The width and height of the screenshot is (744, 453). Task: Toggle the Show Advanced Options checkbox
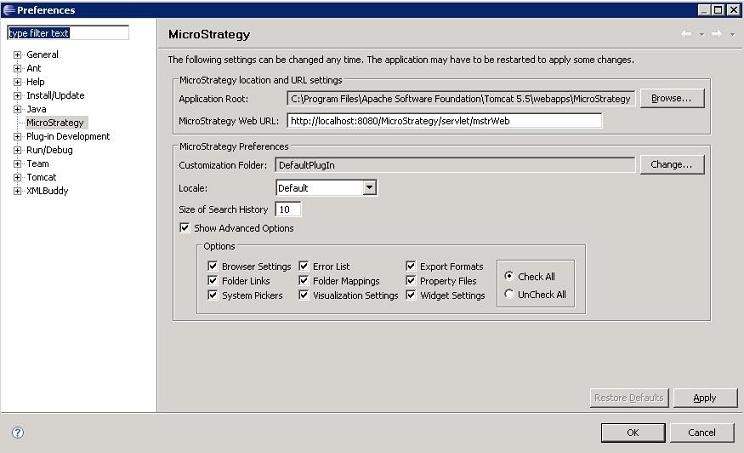[x=185, y=228]
